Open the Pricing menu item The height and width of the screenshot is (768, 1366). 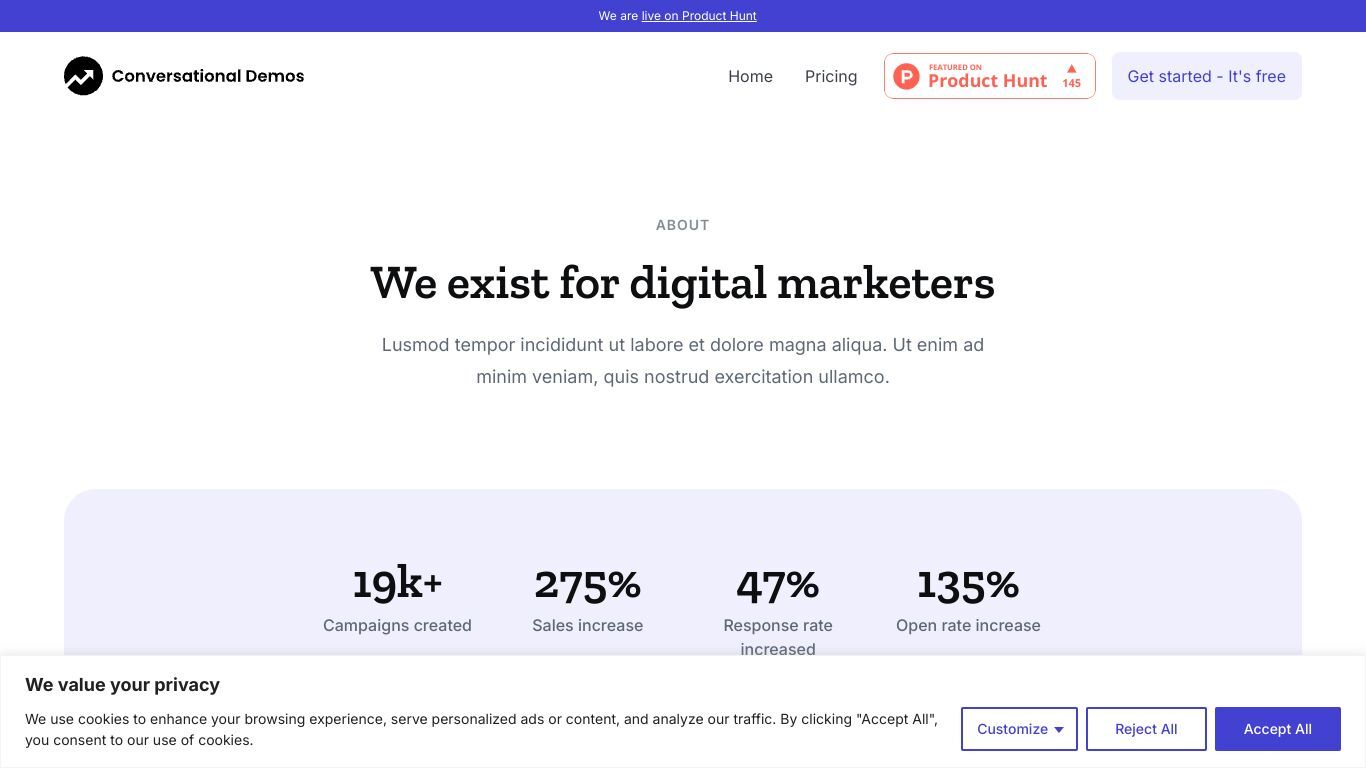[x=831, y=76]
